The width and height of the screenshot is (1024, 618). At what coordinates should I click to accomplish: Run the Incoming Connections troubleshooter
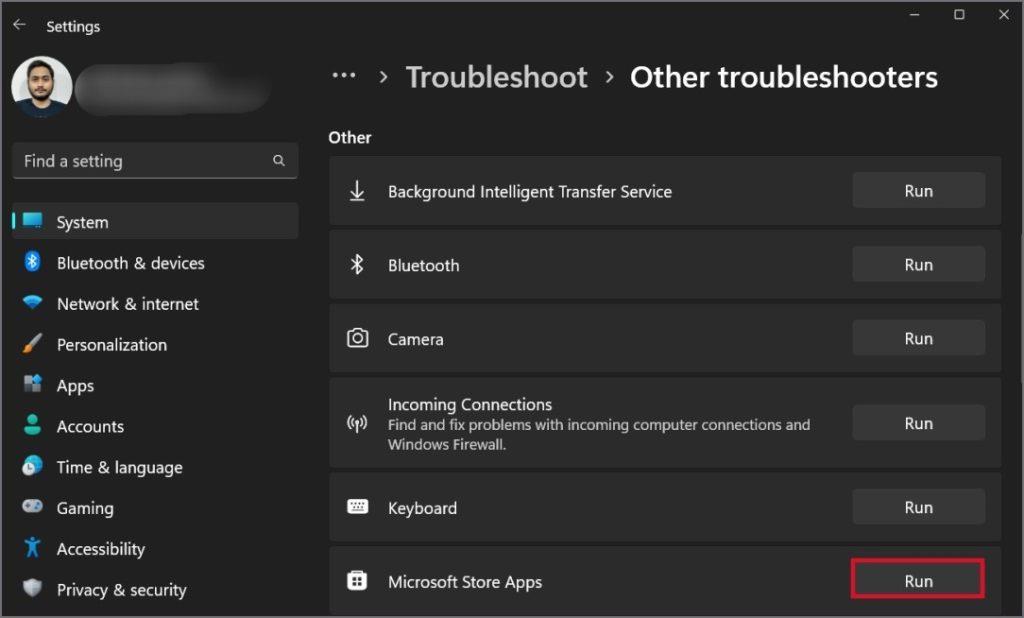[918, 423]
